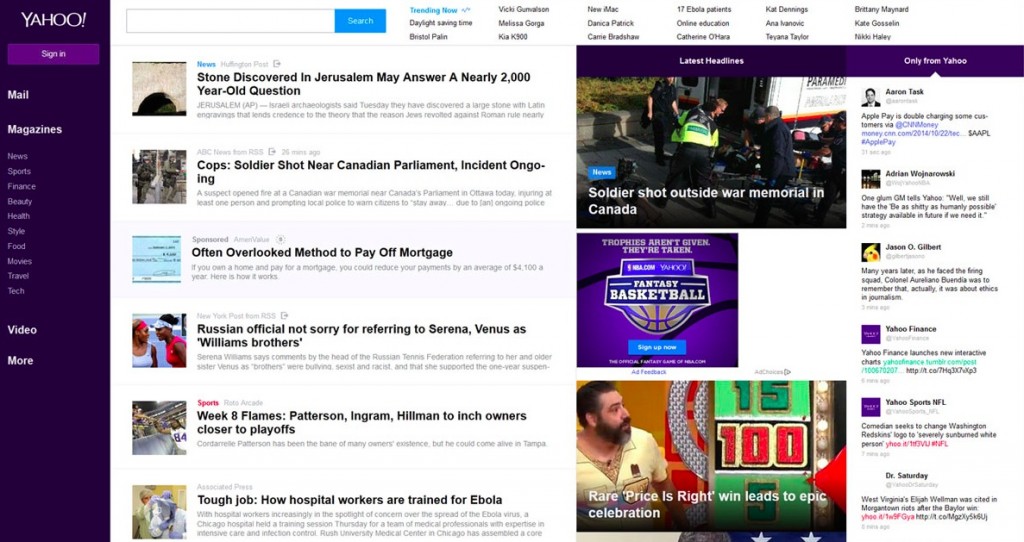Screen dimensions: 1024x542
Task: Expand More in the sidebar
Action: click(20, 360)
